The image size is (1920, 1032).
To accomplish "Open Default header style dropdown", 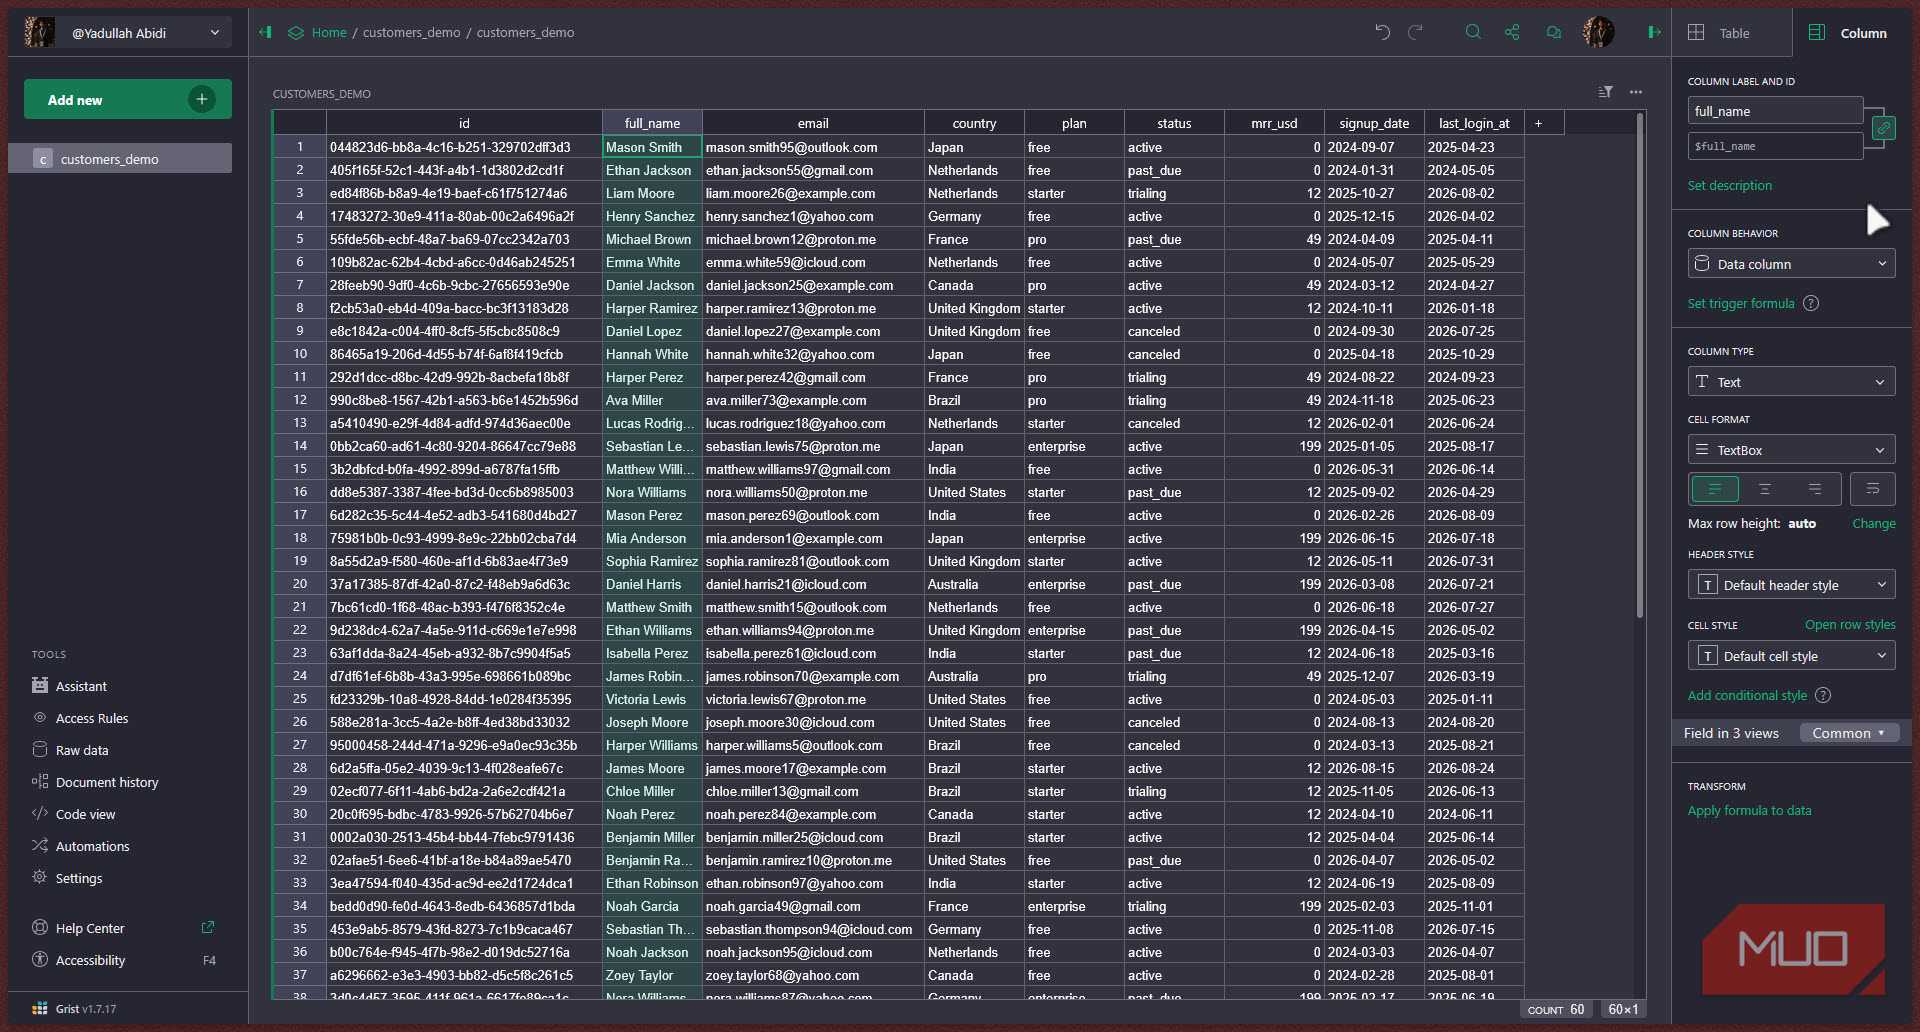I will pyautogui.click(x=1791, y=585).
